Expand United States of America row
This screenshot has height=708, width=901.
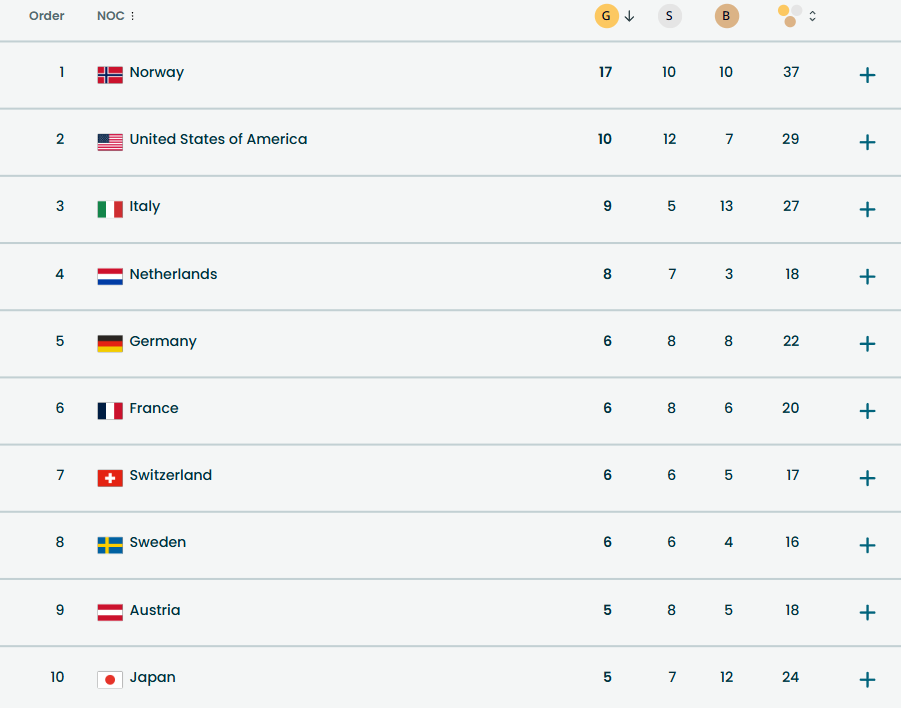(x=867, y=142)
